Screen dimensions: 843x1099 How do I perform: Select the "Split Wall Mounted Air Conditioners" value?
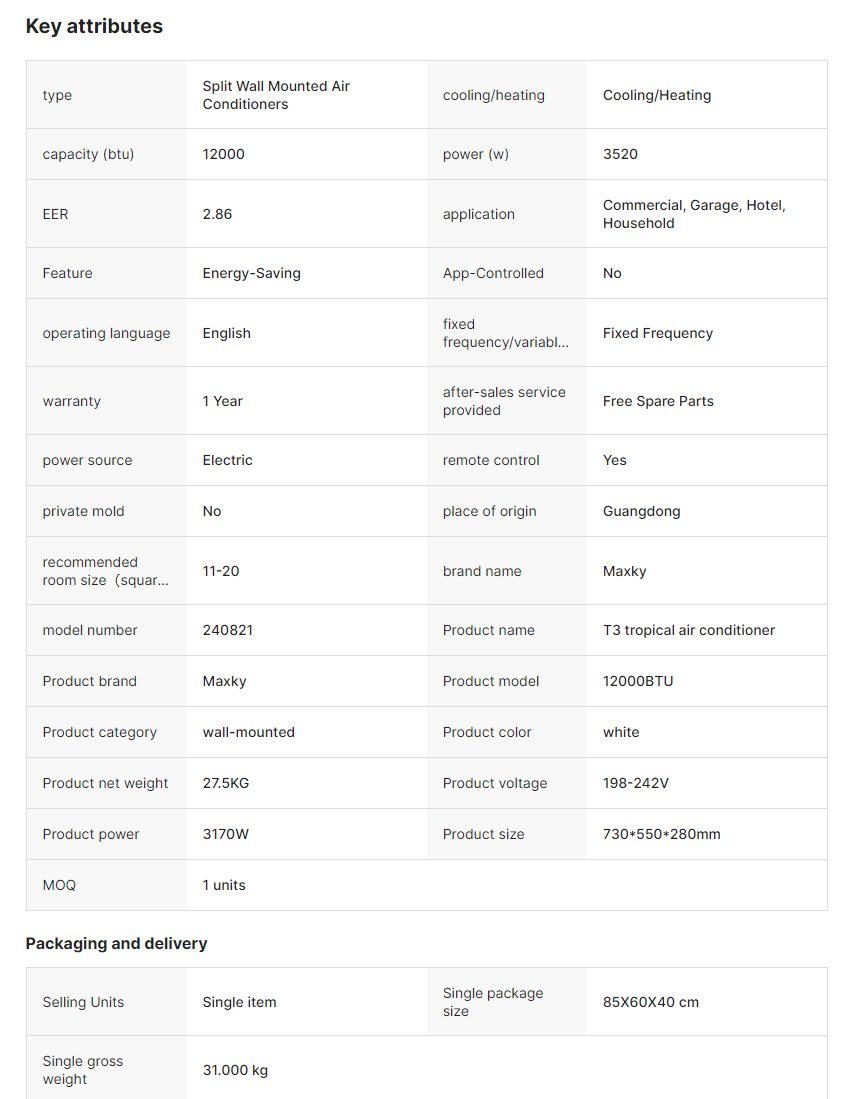276,95
